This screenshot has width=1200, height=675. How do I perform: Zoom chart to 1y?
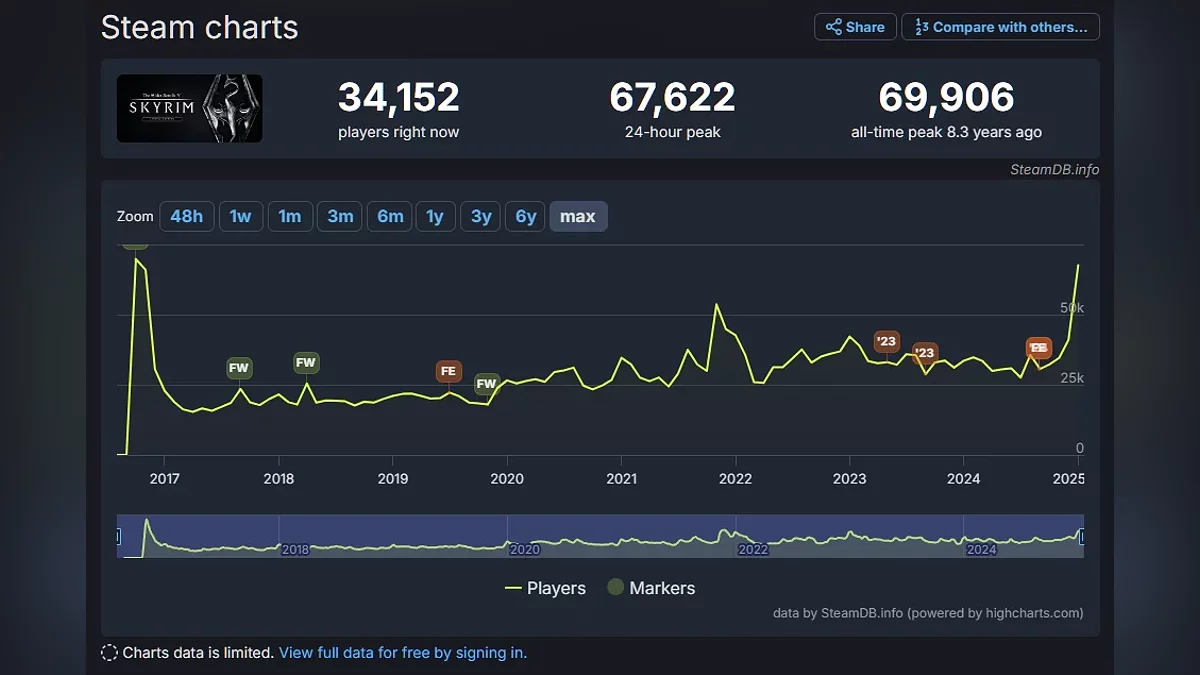435,216
